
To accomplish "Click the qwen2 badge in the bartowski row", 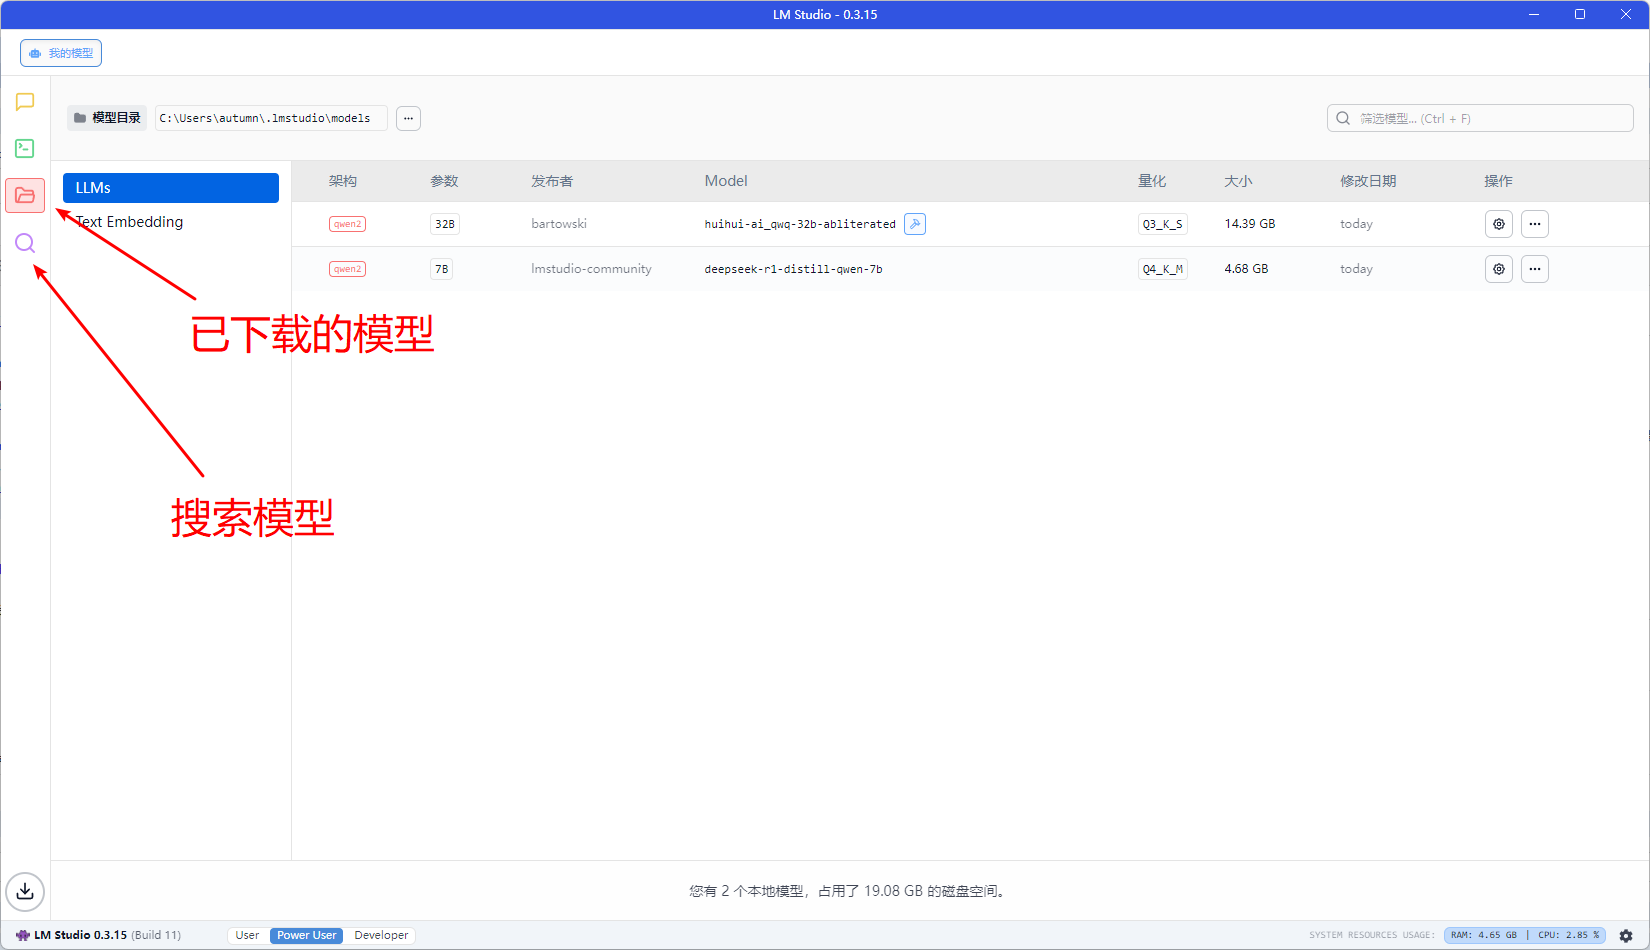I will 347,224.
